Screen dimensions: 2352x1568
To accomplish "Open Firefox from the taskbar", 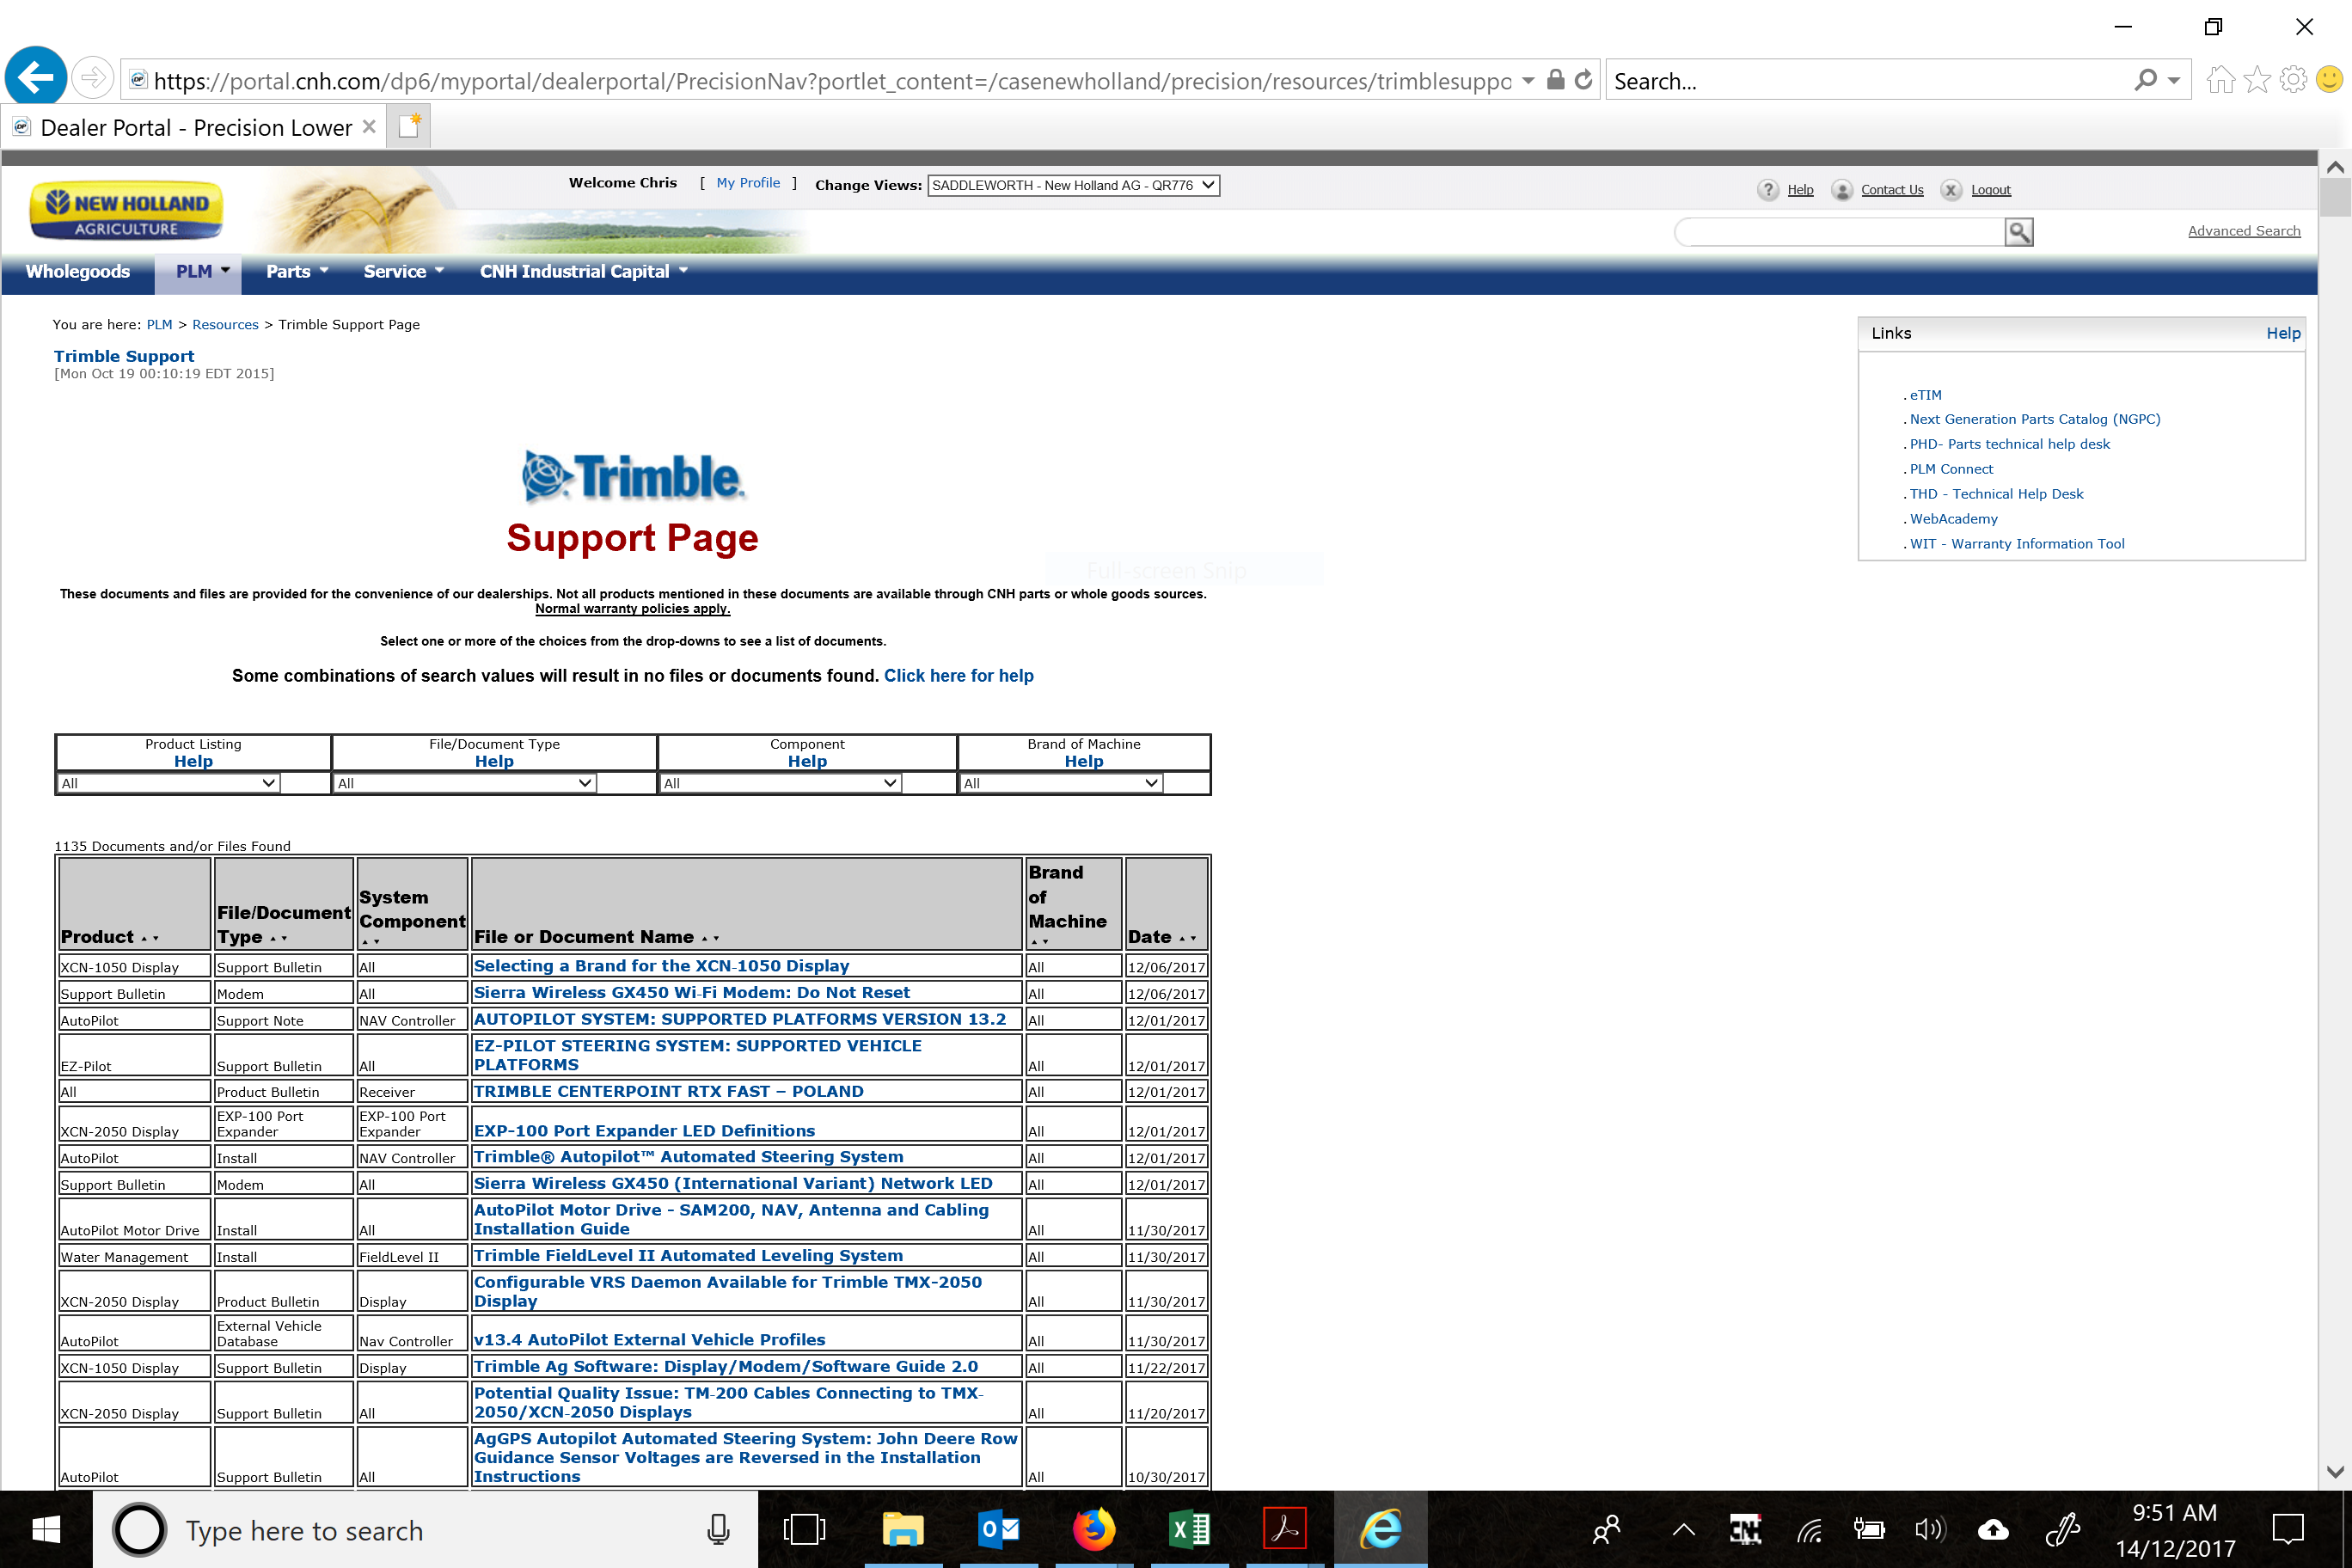I will (x=1093, y=1529).
